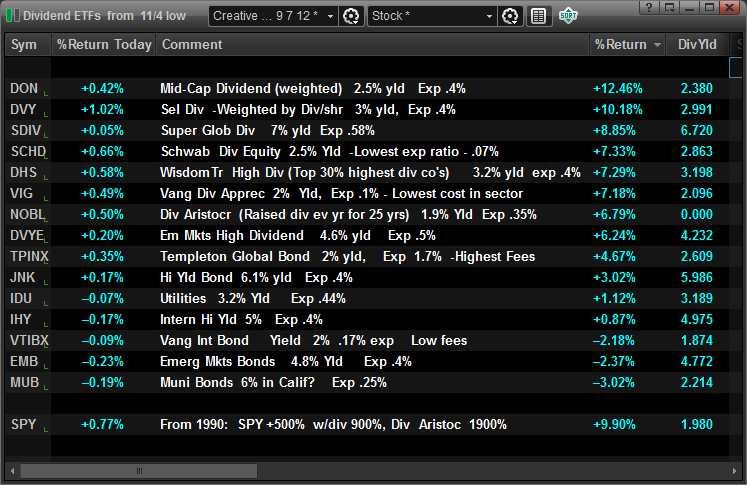This screenshot has width=747, height=485.
Task: Click the Dividend ETFs window title
Action: [x=104, y=16]
